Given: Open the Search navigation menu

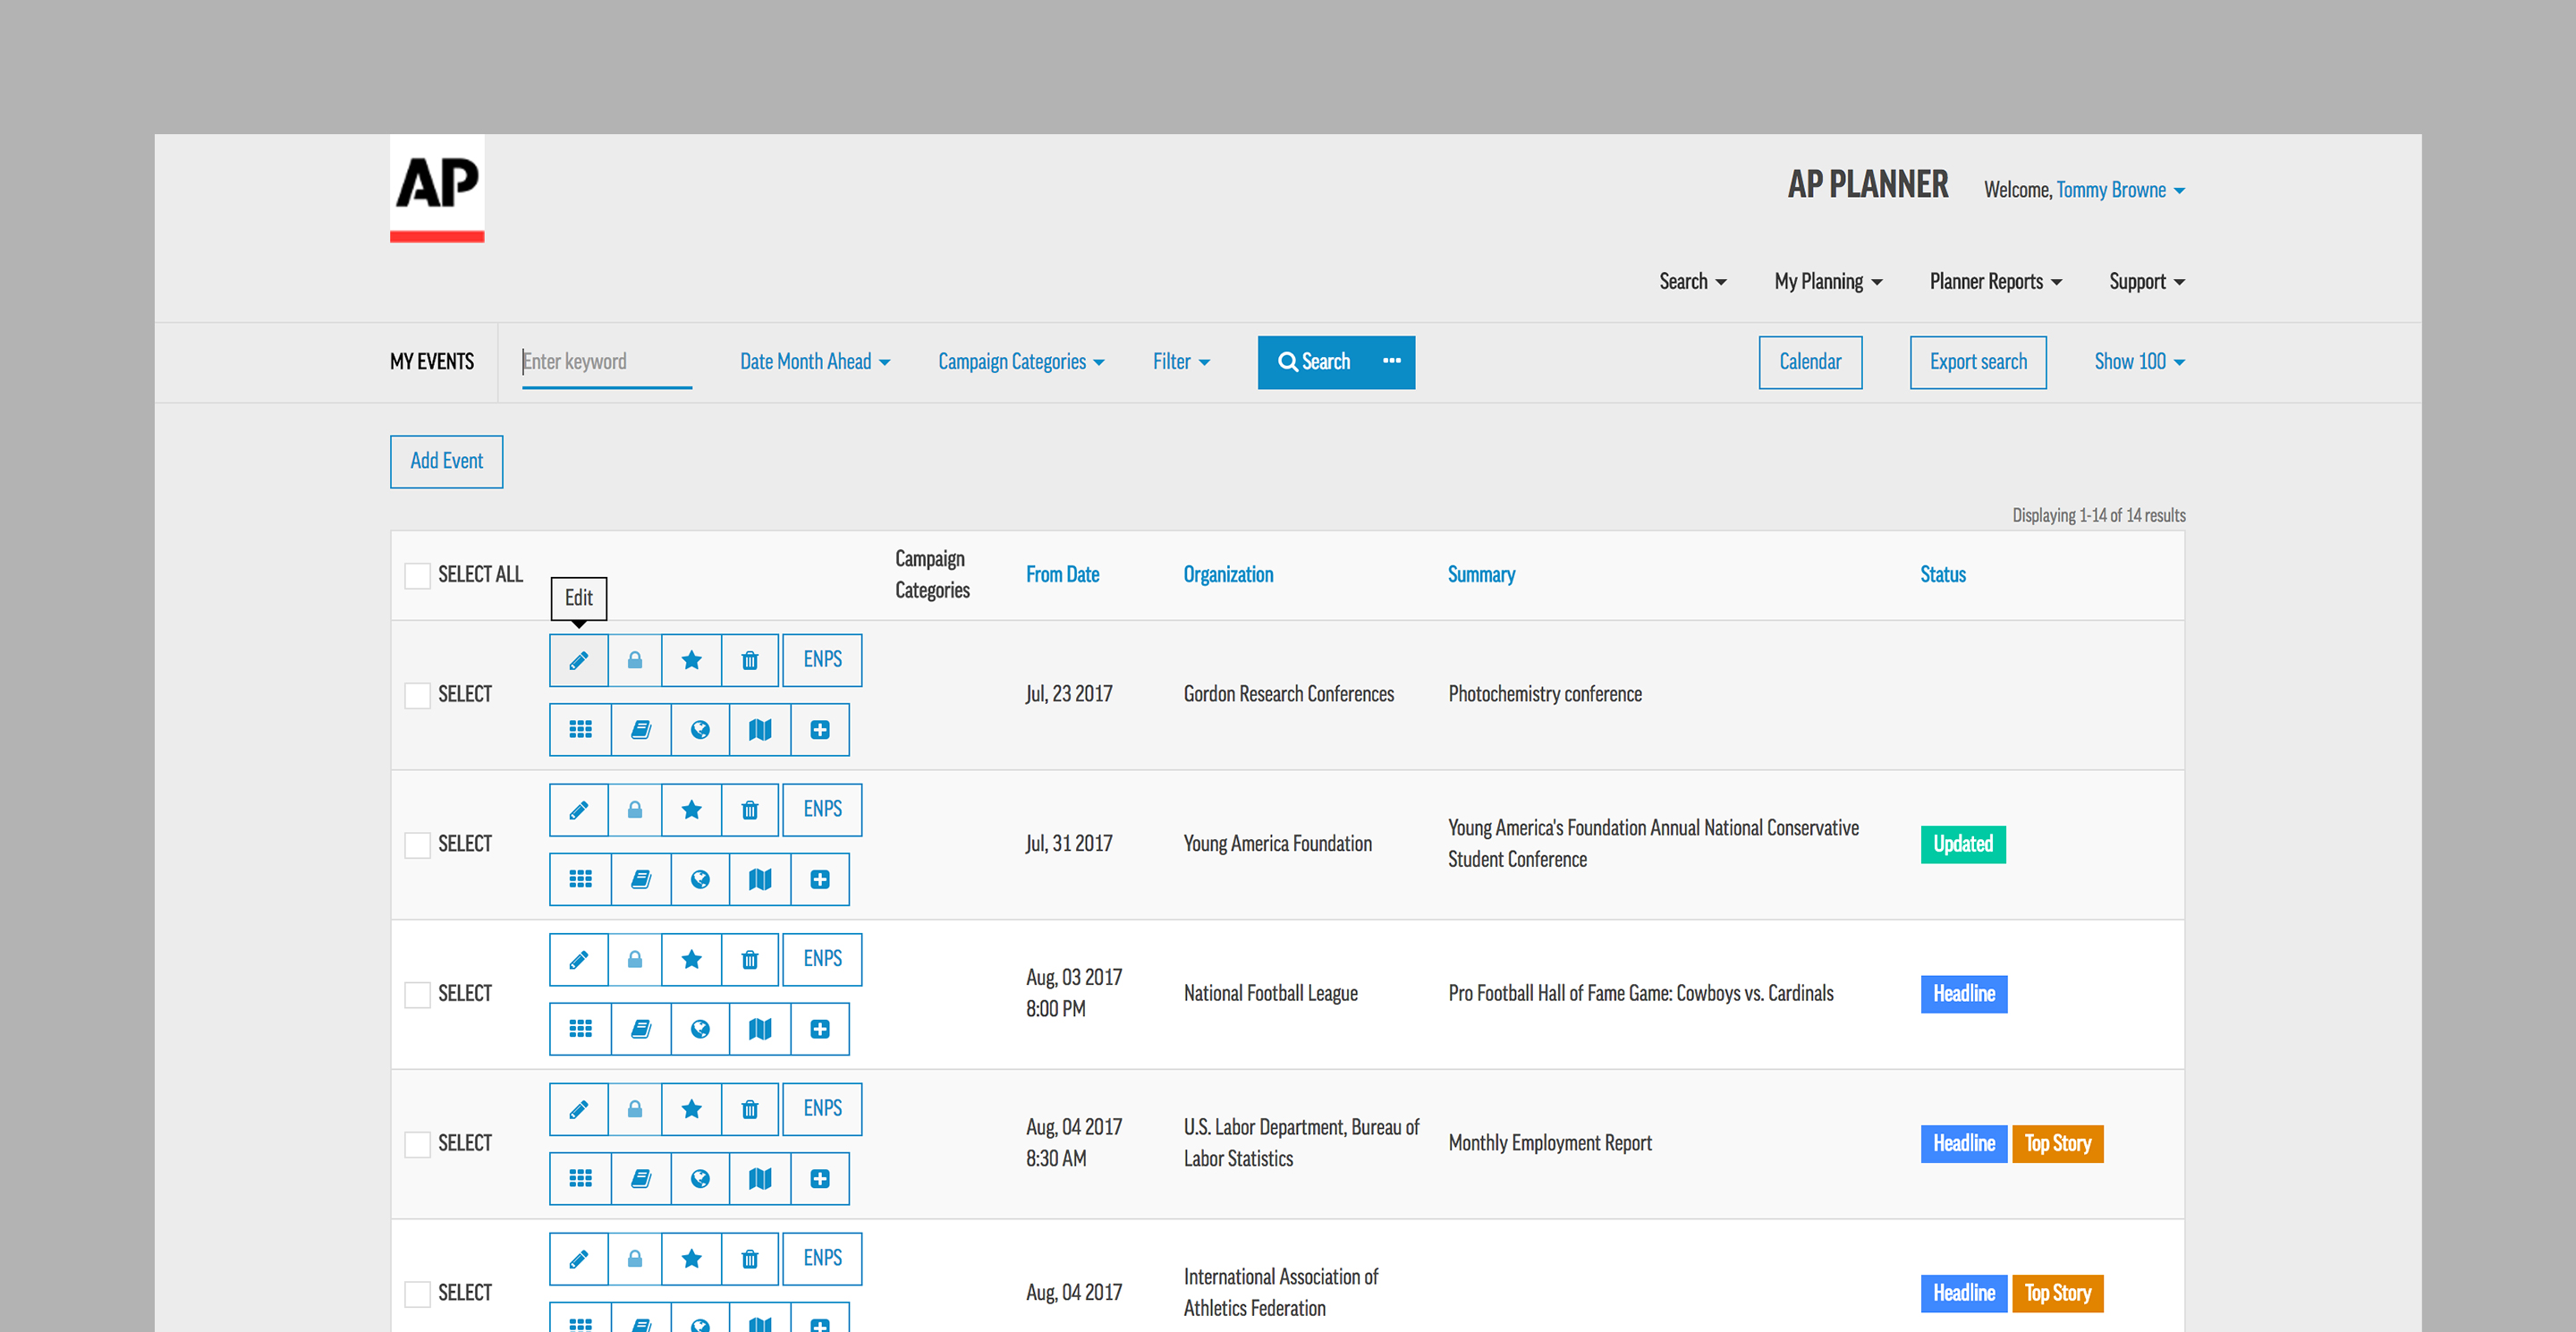Looking at the screenshot, I should click(x=1692, y=282).
